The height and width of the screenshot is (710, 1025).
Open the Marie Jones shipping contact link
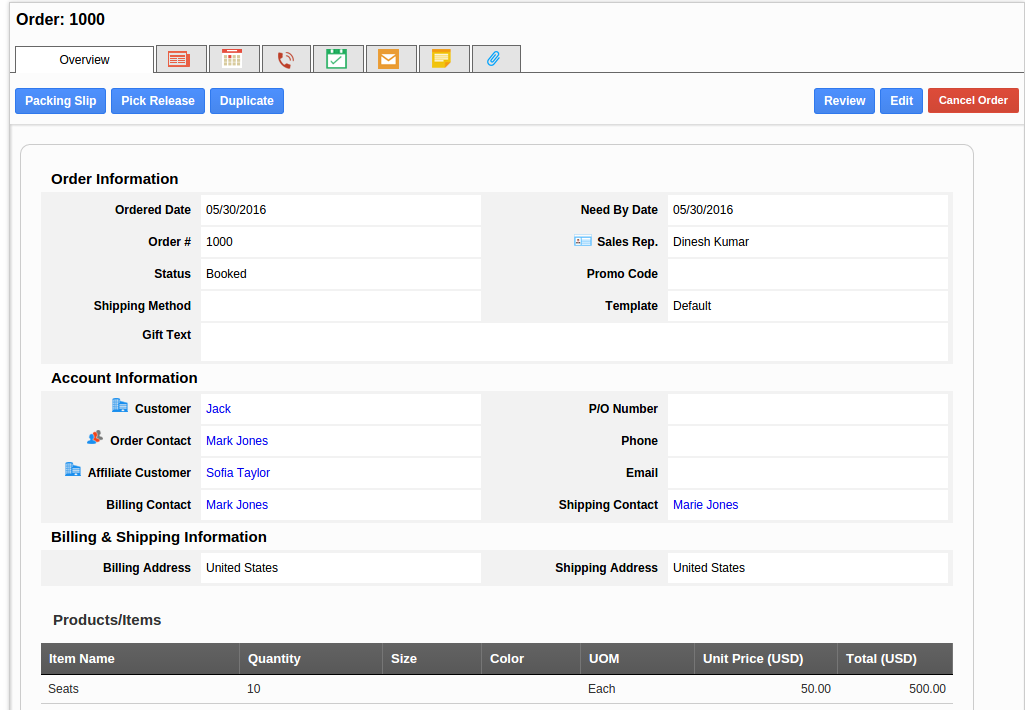coord(705,505)
